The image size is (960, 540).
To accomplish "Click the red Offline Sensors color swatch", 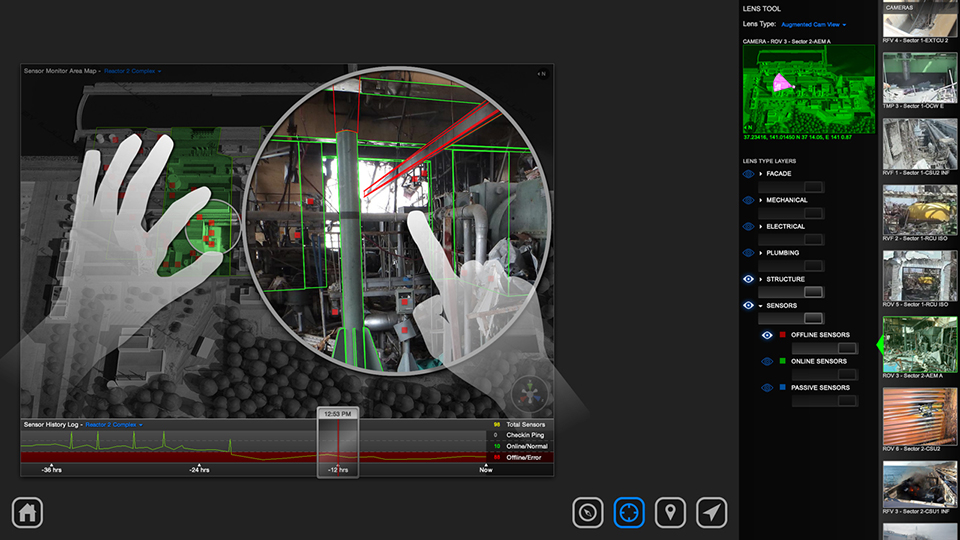I will (x=782, y=335).
